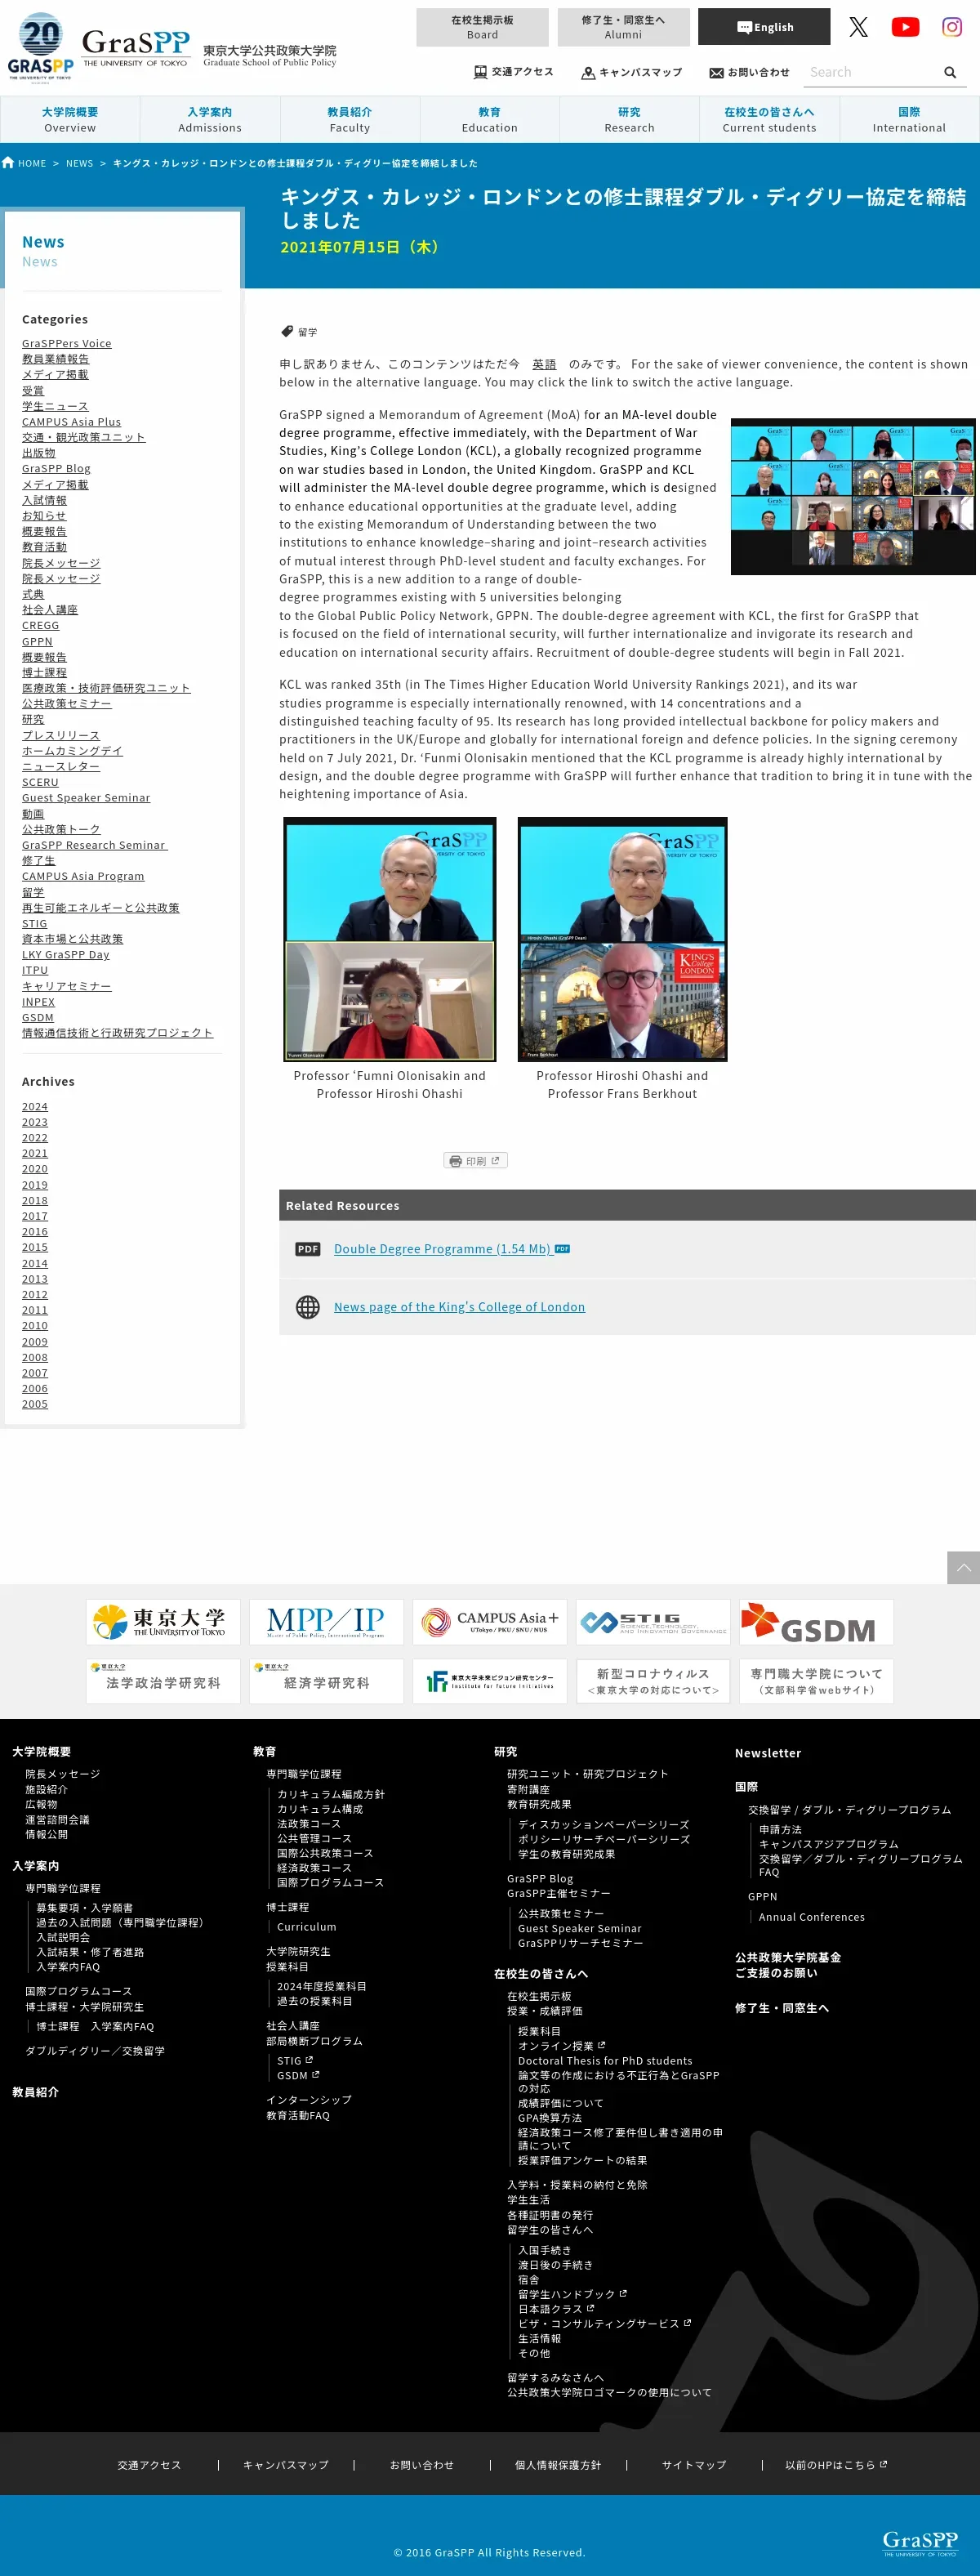
Task: Click the scroll-to-top arrow button
Action: click(x=963, y=1567)
